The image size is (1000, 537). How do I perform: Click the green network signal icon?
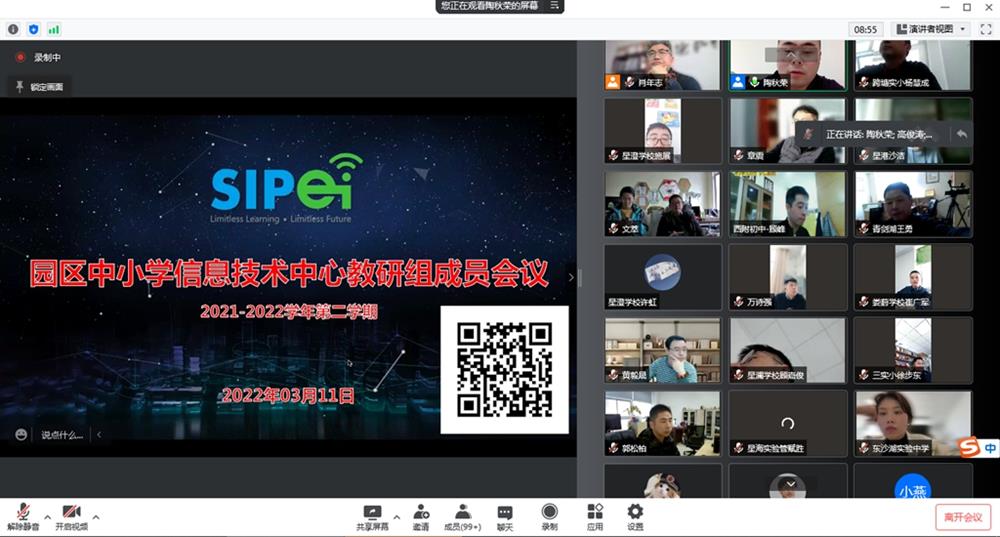53,29
